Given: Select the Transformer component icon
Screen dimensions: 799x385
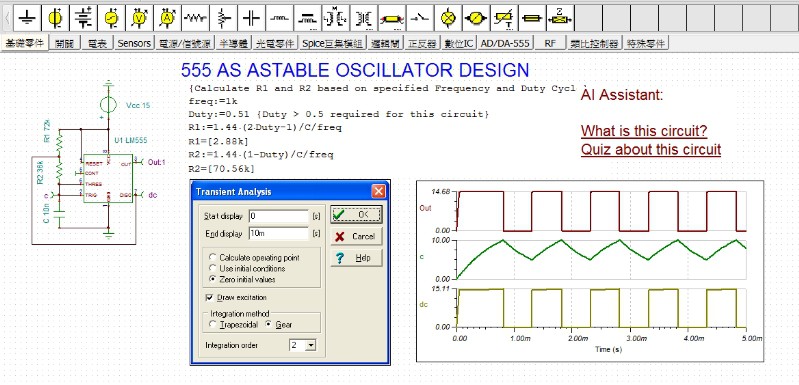Looking at the screenshot, I should pyautogui.click(x=363, y=18).
